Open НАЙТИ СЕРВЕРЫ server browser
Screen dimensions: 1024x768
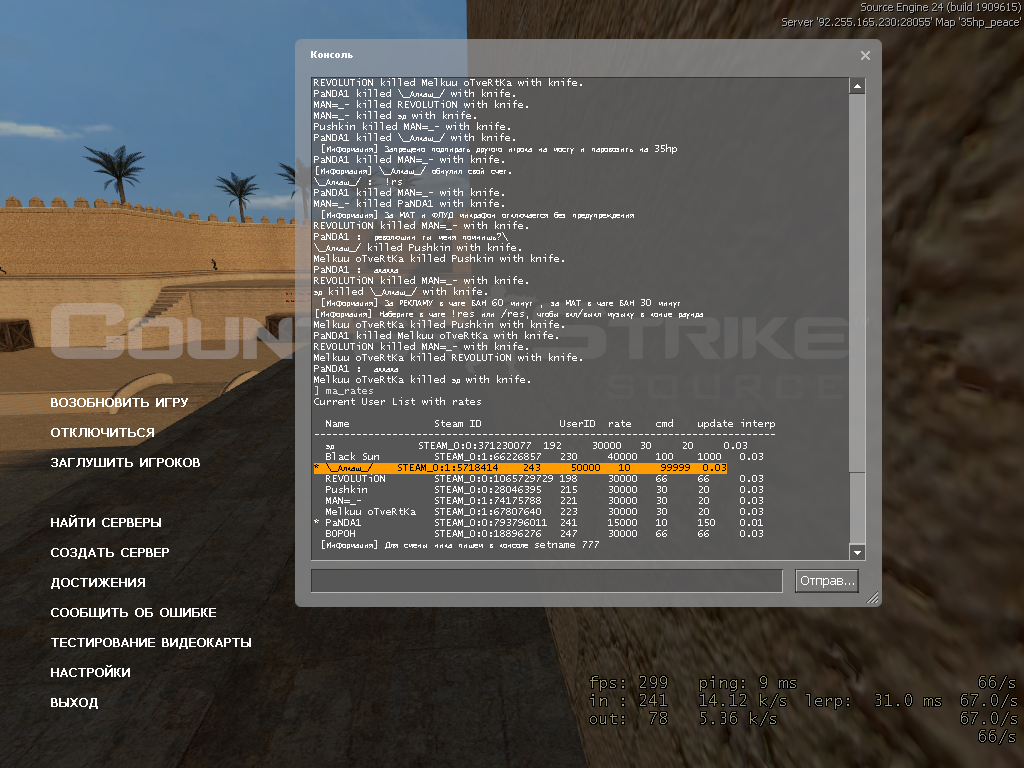(x=106, y=522)
